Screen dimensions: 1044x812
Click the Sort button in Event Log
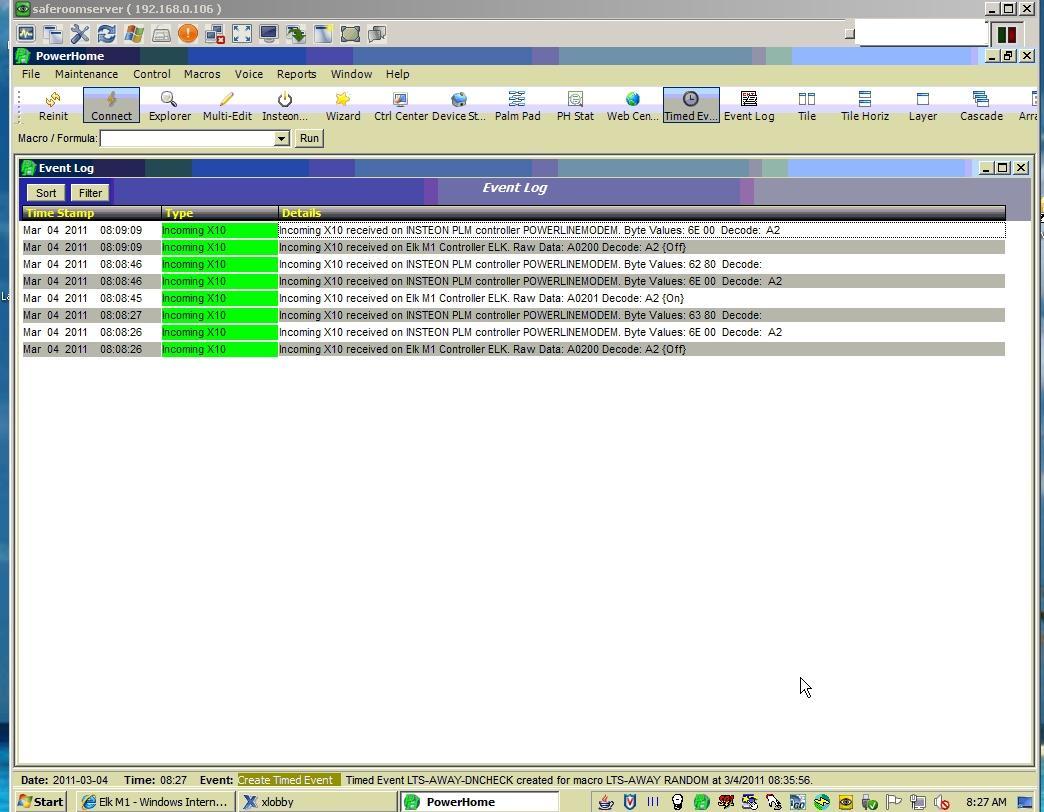[x=46, y=193]
